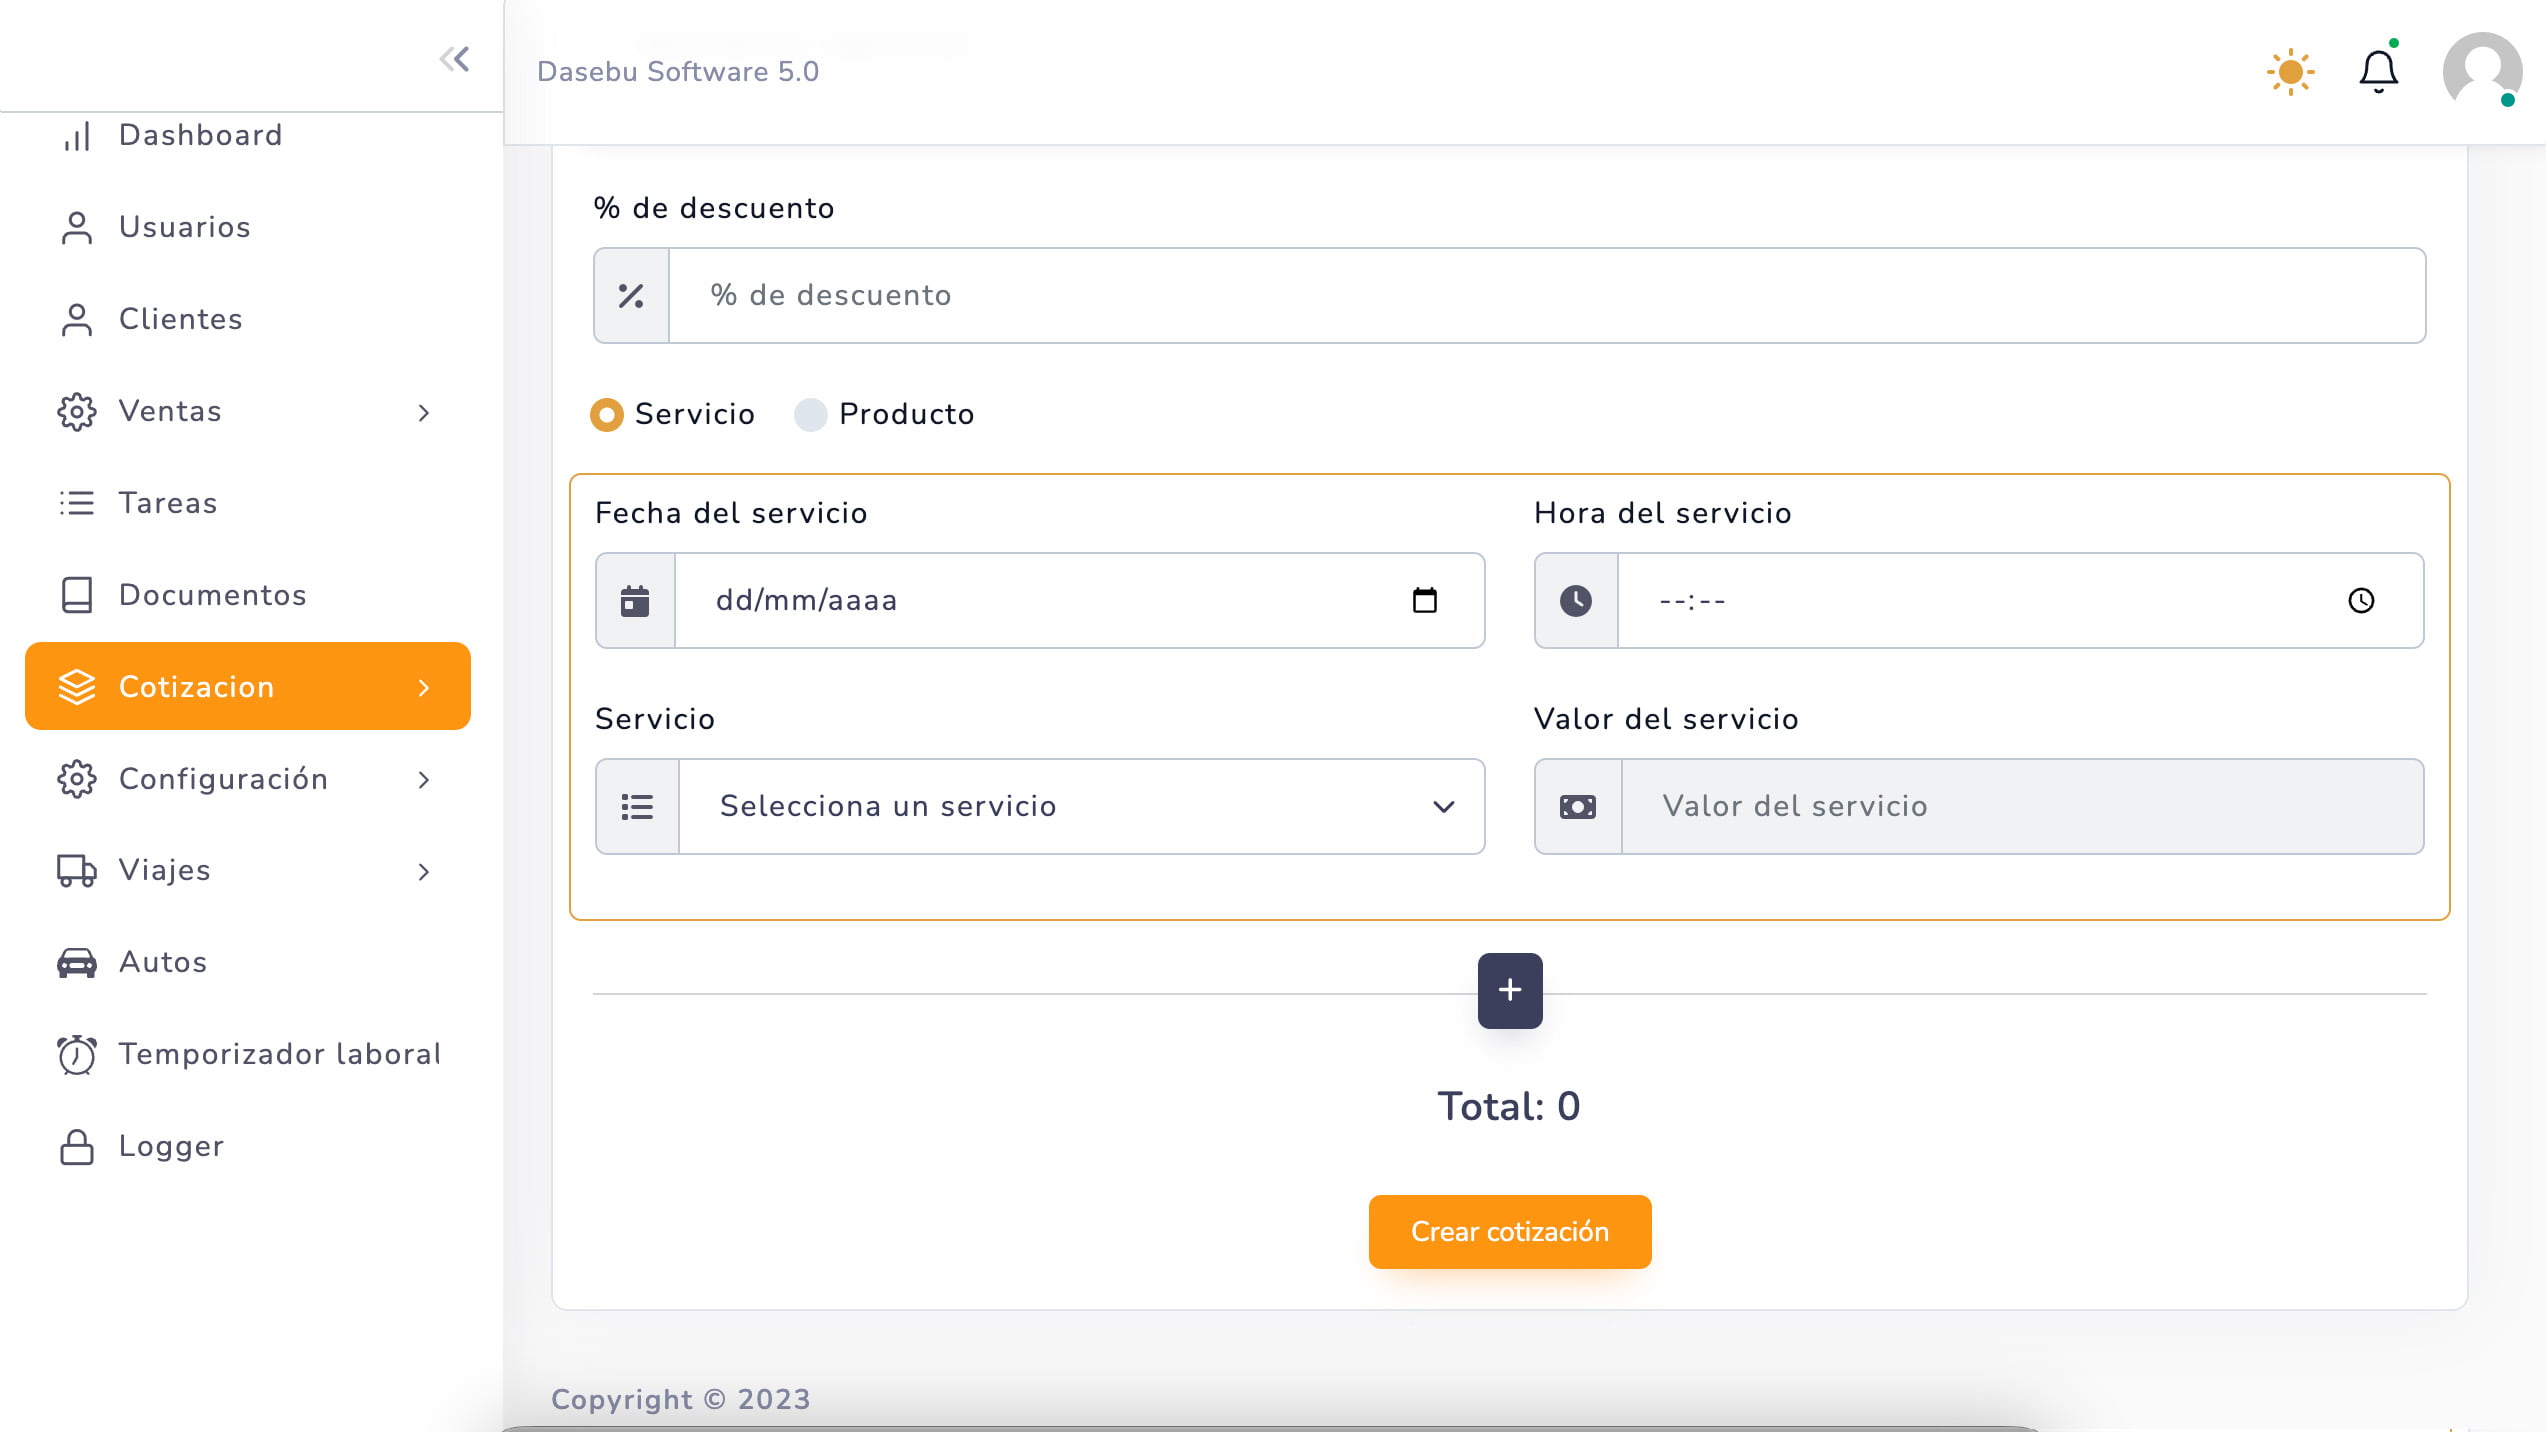
Task: Click the Tareas list icon
Action: 77,503
